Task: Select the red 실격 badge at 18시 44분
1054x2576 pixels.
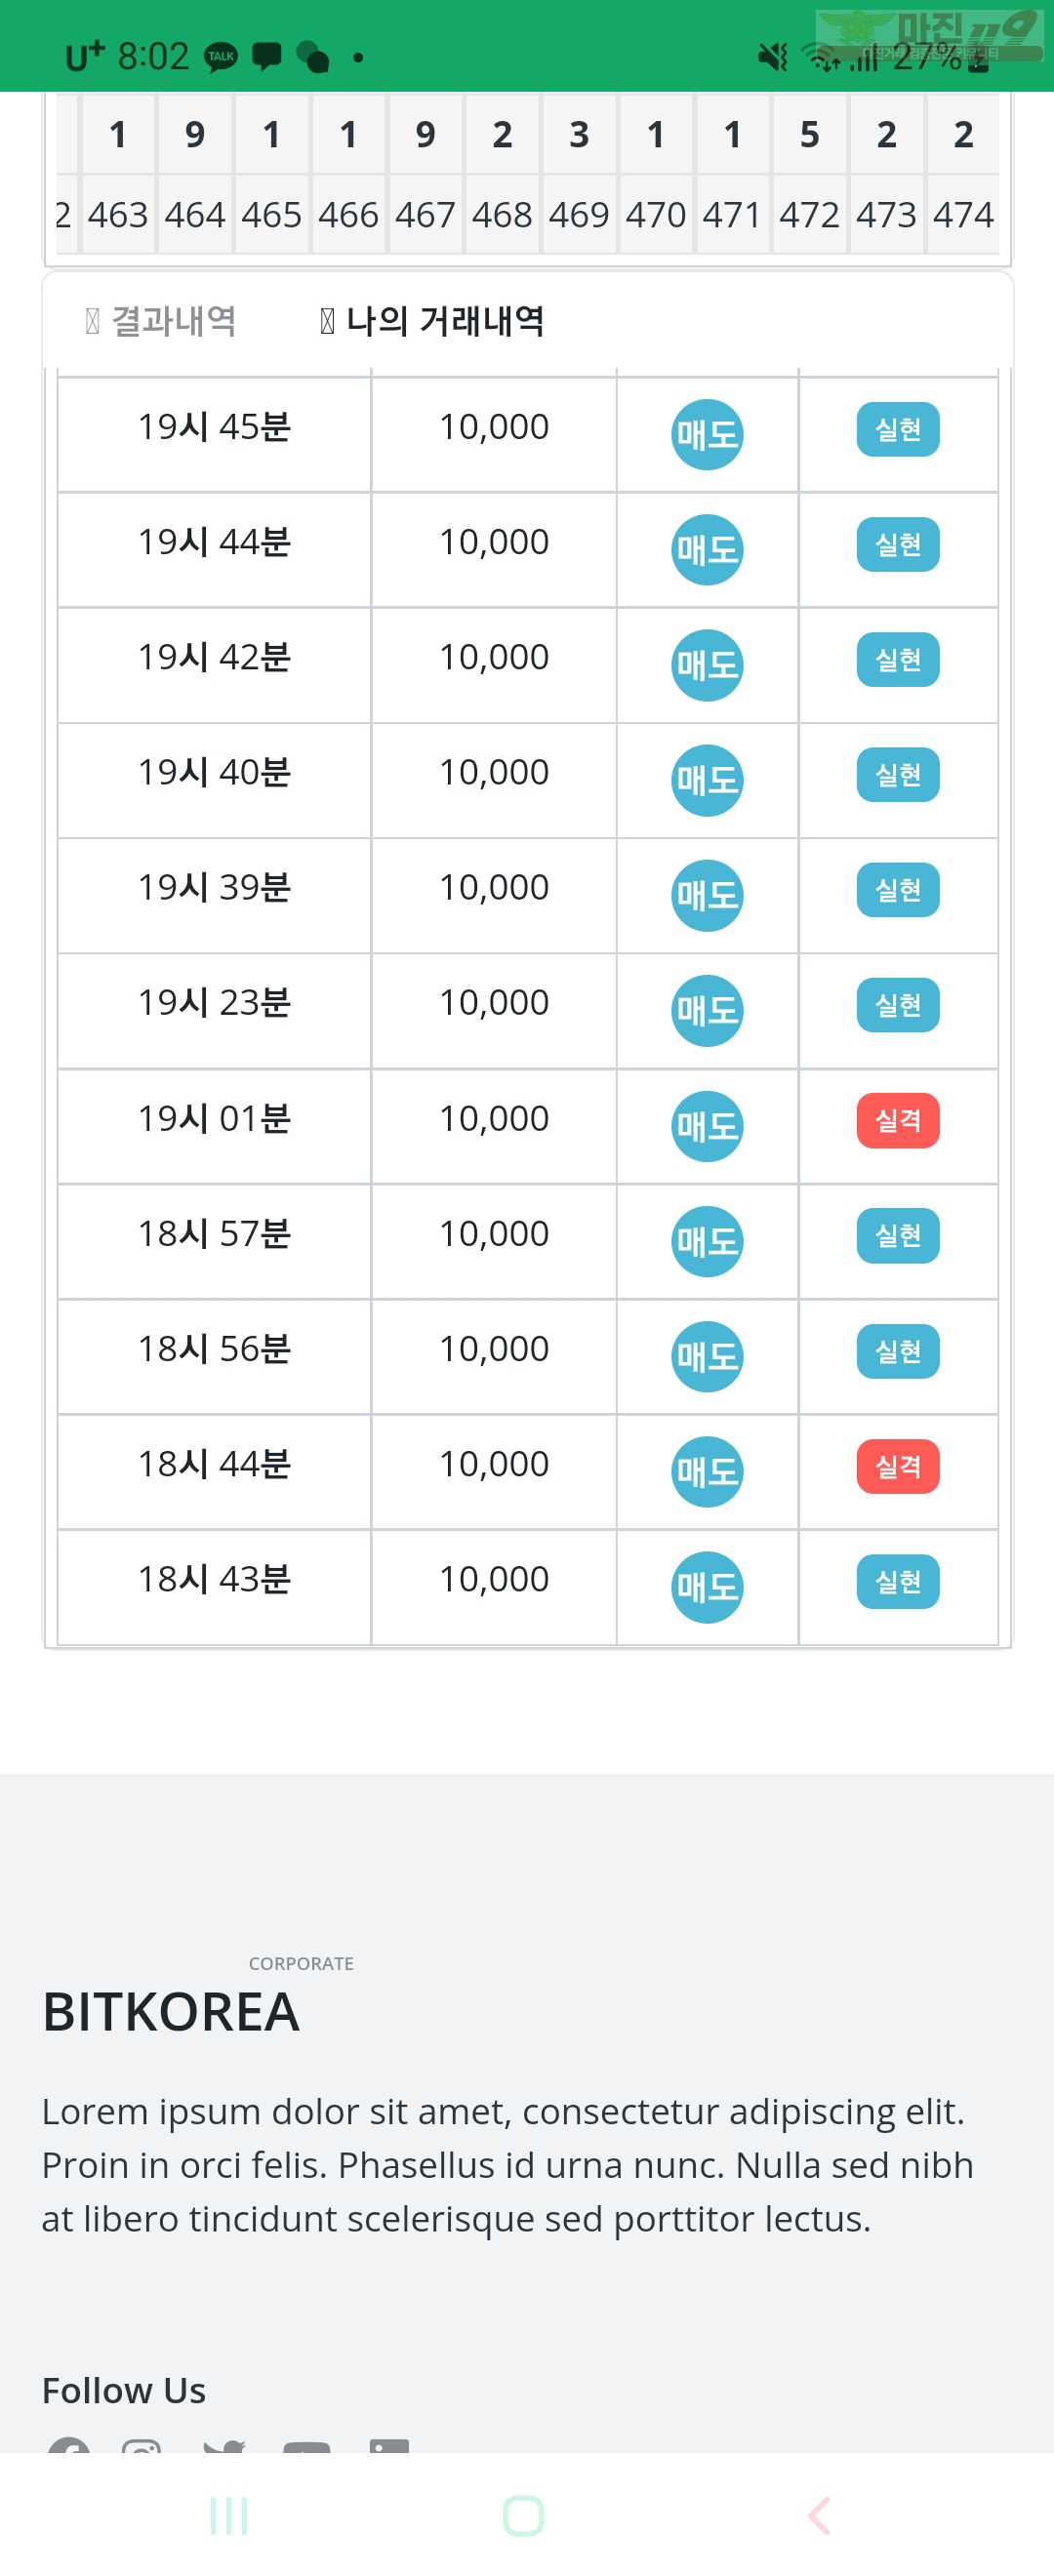Action: click(898, 1466)
